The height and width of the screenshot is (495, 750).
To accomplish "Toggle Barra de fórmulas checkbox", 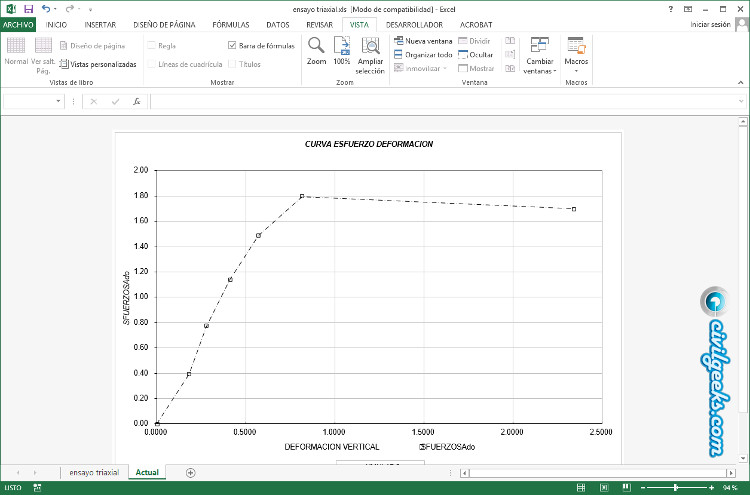I will (233, 45).
